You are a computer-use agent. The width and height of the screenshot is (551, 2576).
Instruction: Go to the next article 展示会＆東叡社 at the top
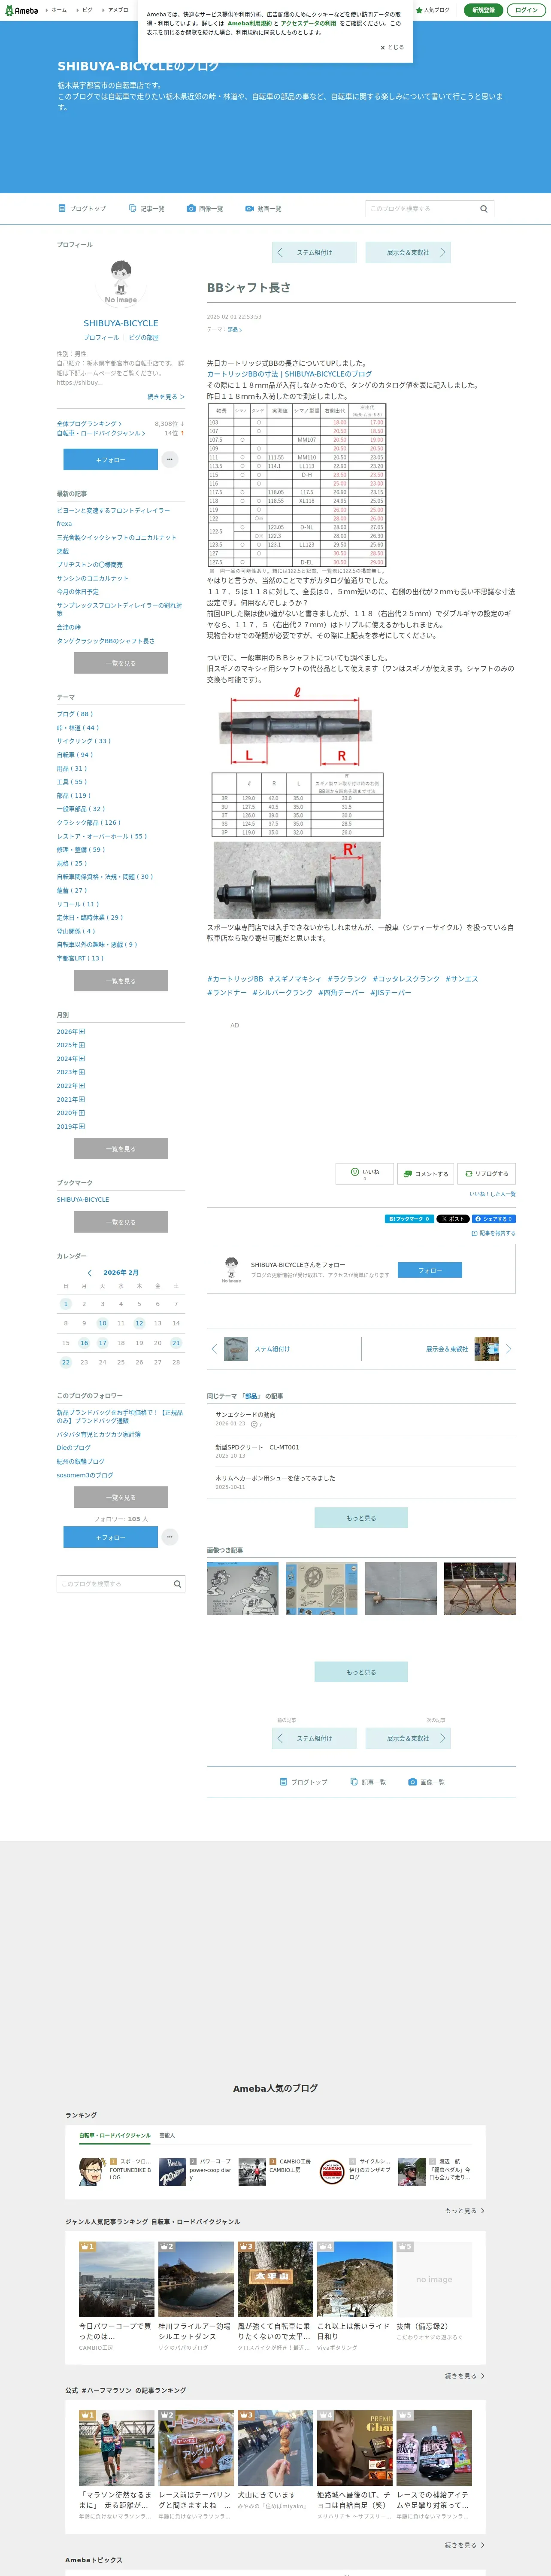pos(408,252)
